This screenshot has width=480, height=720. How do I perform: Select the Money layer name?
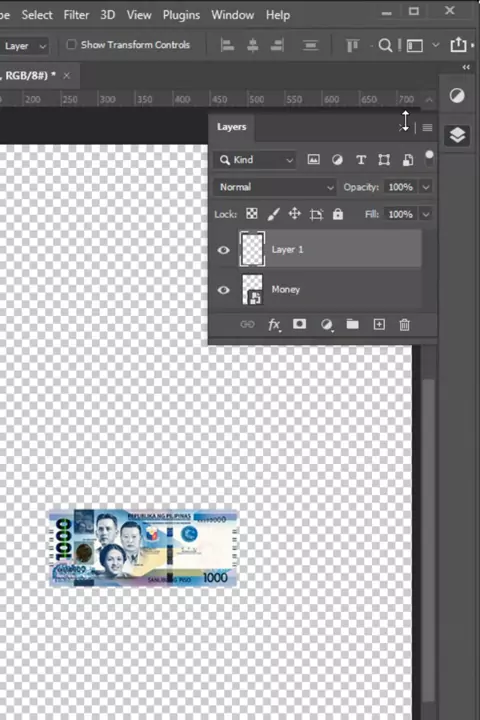click(285, 289)
